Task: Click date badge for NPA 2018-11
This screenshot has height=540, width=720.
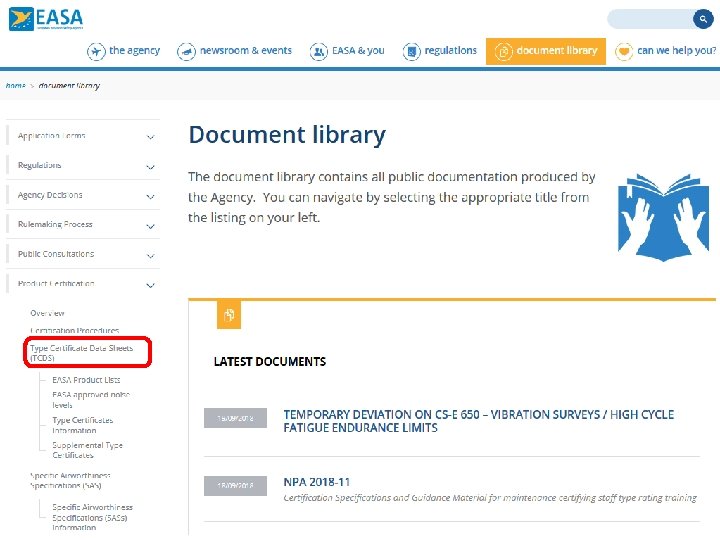Action: click(x=235, y=486)
